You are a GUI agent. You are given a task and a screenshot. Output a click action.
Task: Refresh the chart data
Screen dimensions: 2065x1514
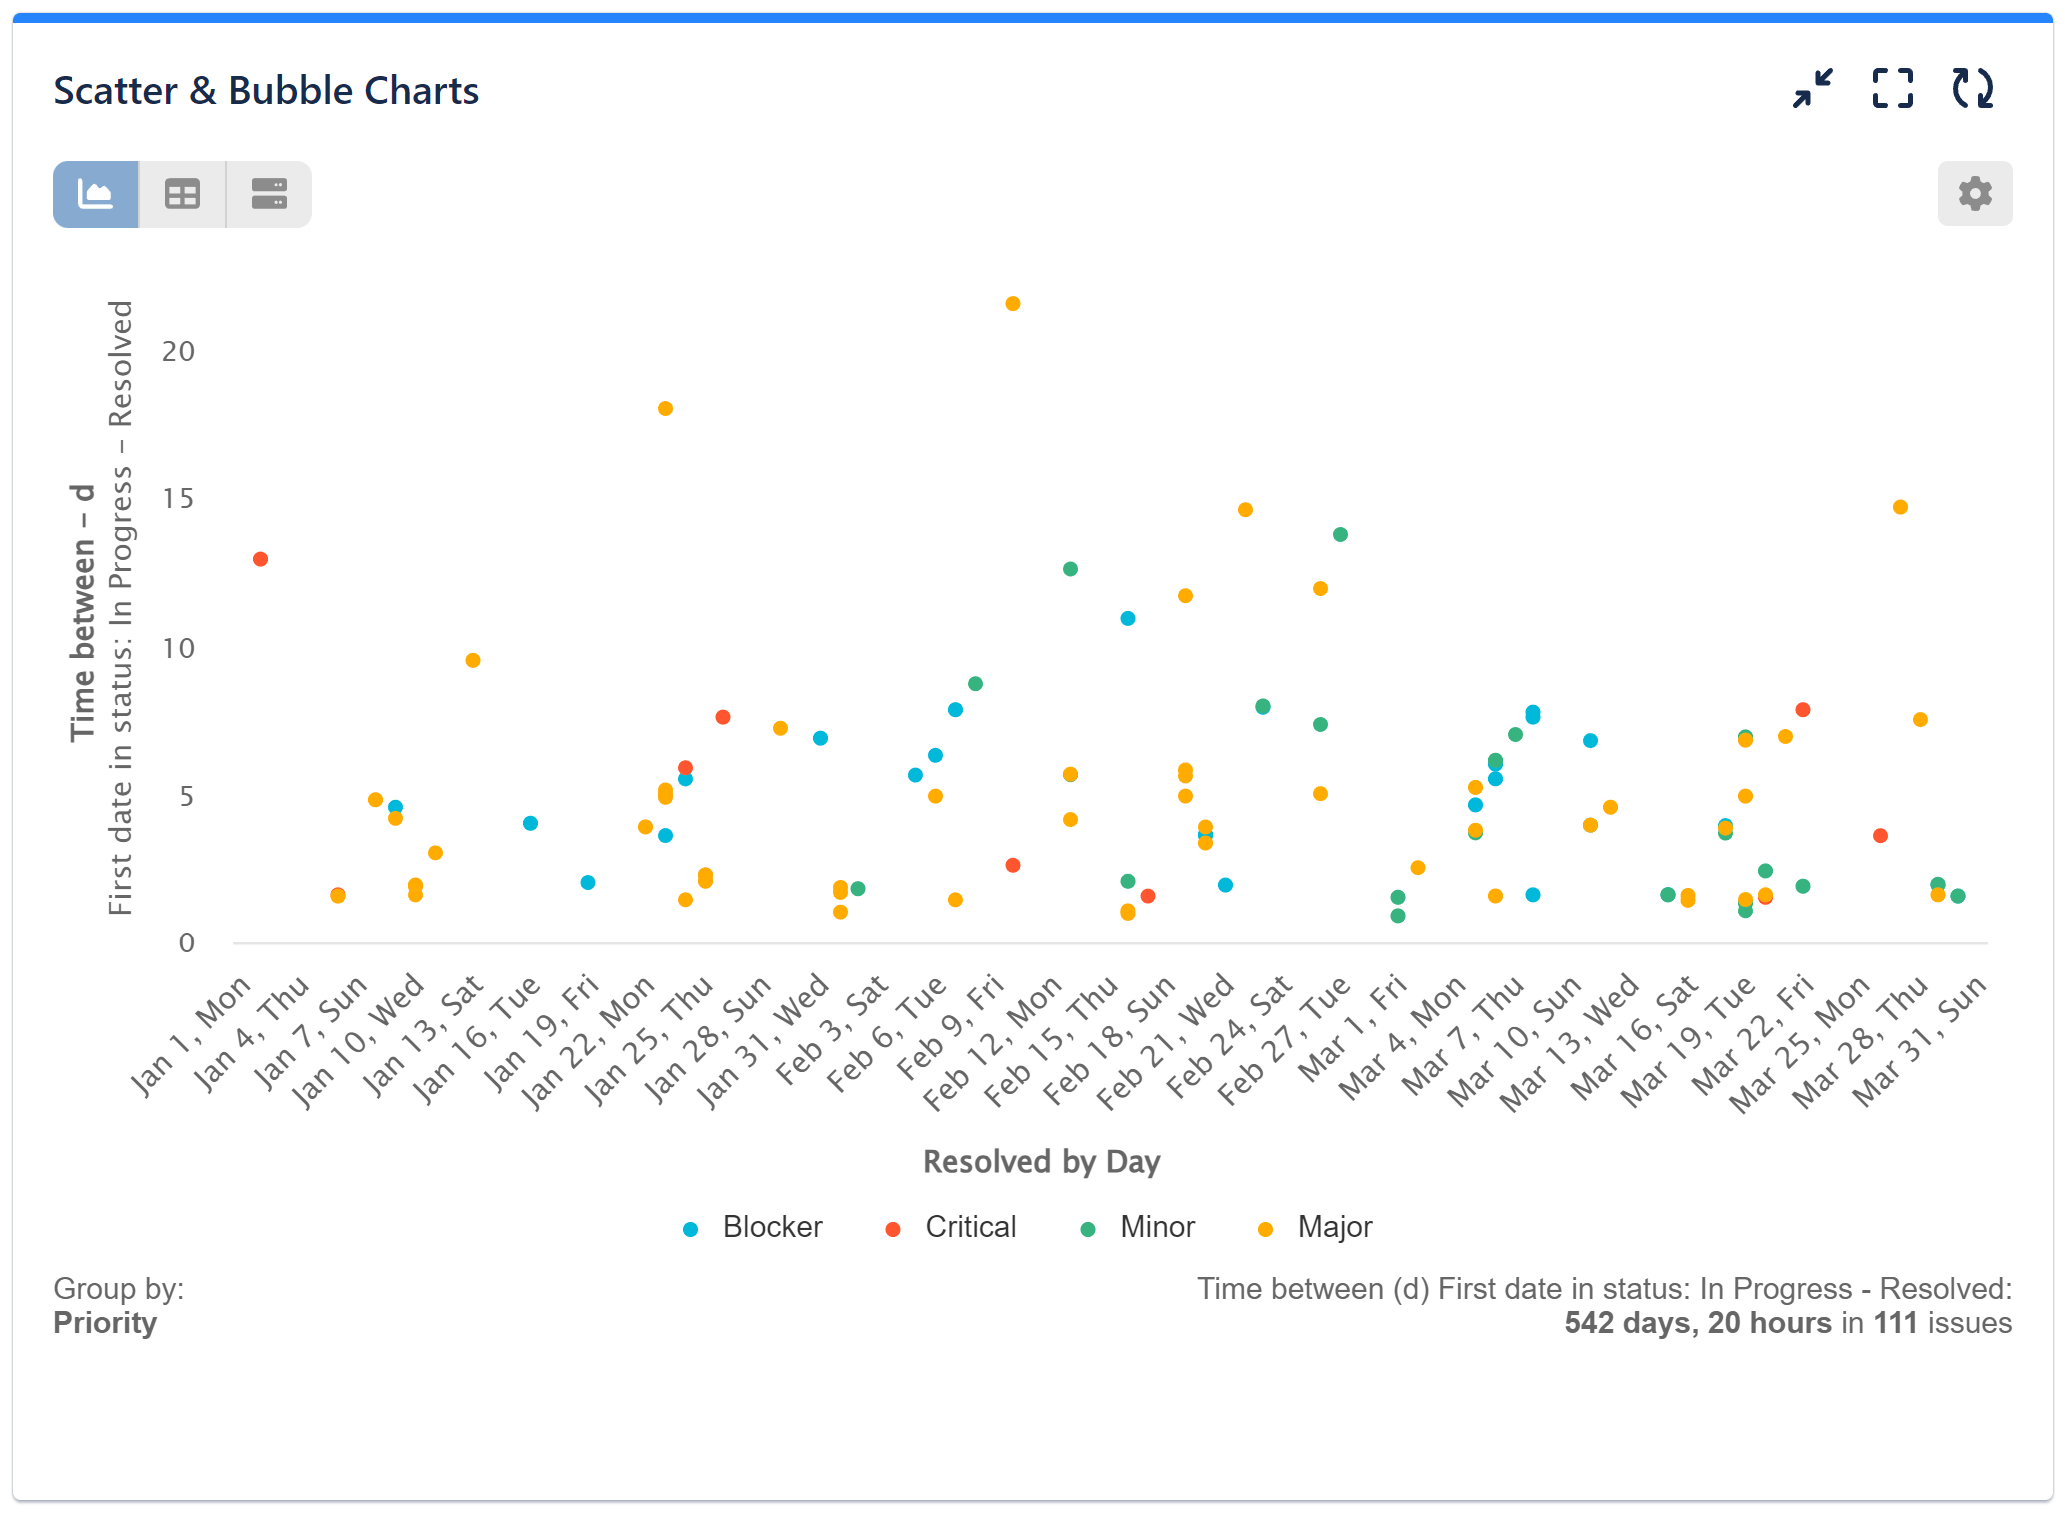(x=1973, y=89)
